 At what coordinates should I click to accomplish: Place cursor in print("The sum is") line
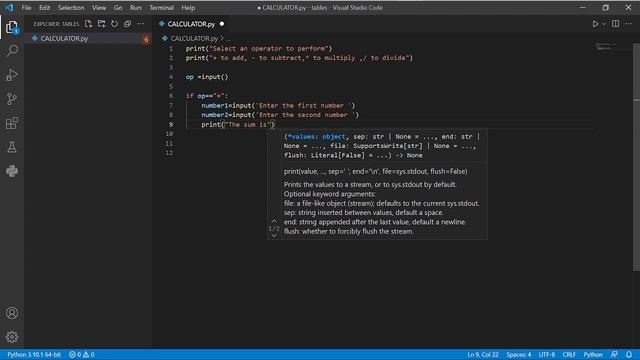tap(238, 124)
